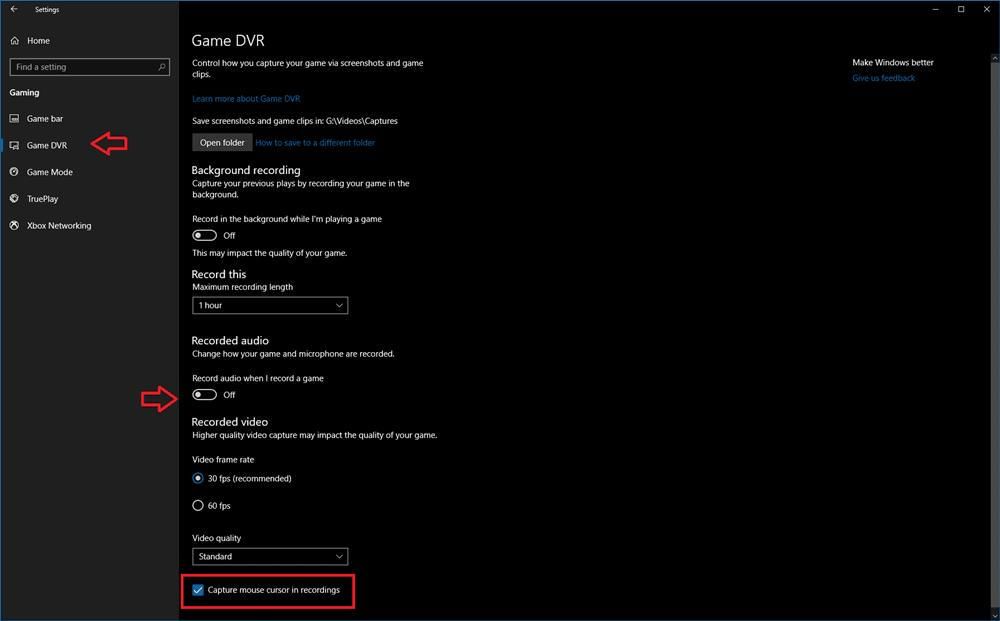Image resolution: width=1000 pixels, height=621 pixels.
Task: Enable background recording while playing a game
Action: 204,235
